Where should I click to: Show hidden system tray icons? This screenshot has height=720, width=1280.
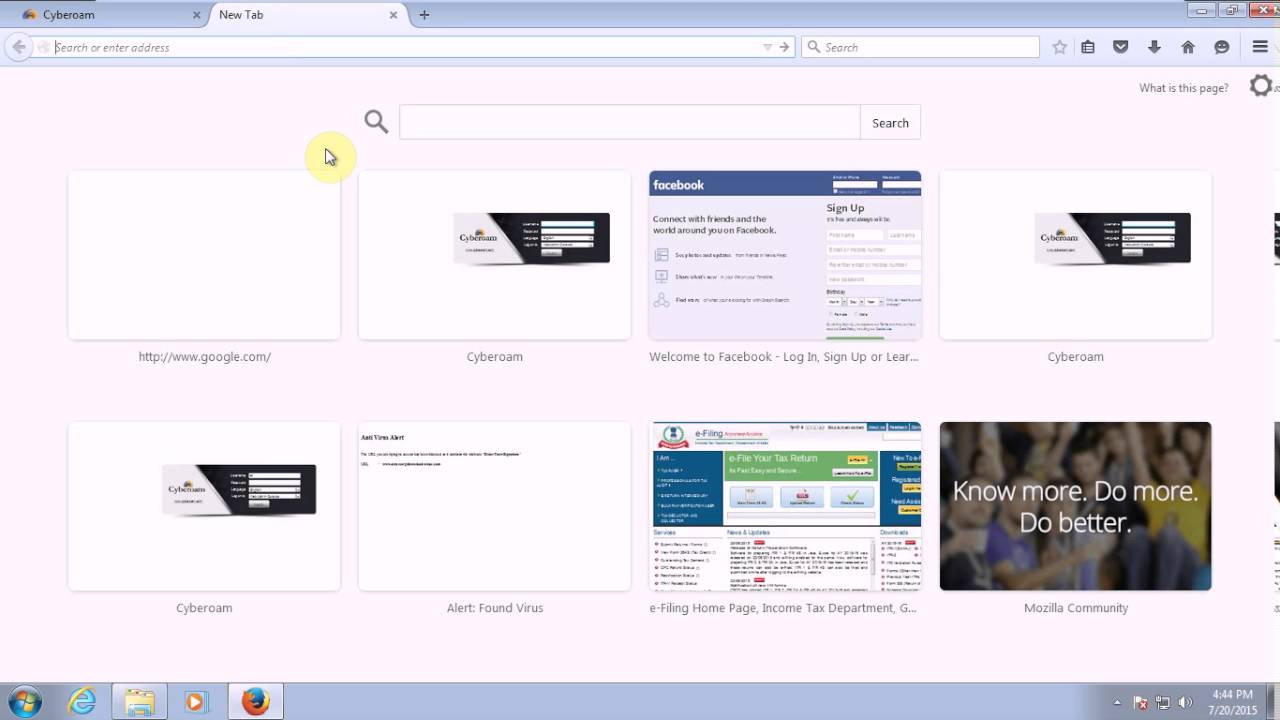click(x=1117, y=703)
